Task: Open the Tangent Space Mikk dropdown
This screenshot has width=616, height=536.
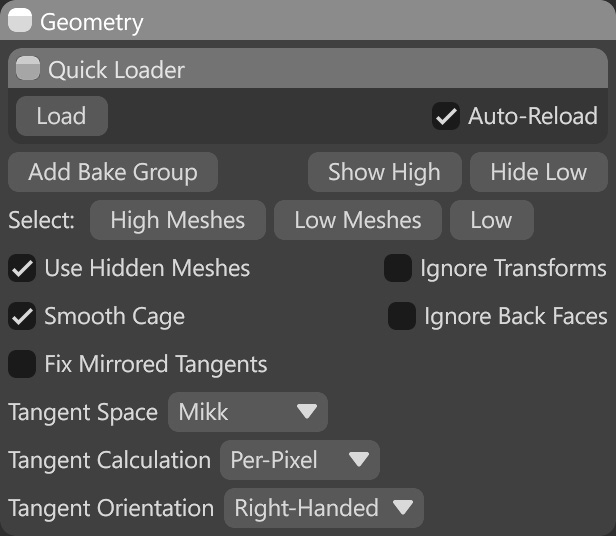Action: tap(247, 411)
